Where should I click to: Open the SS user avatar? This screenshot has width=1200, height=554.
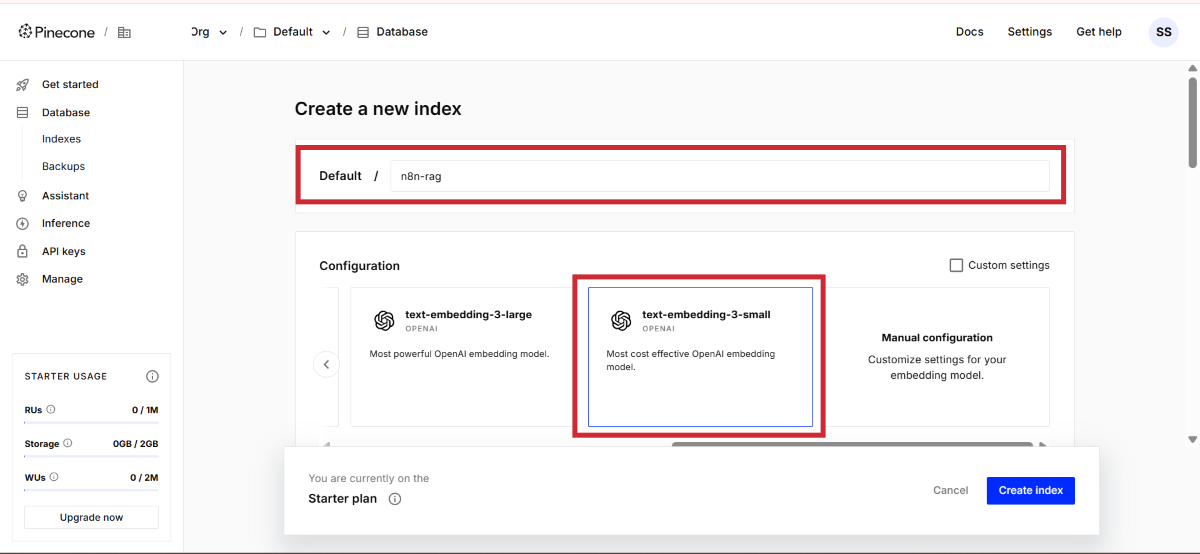pos(1163,32)
